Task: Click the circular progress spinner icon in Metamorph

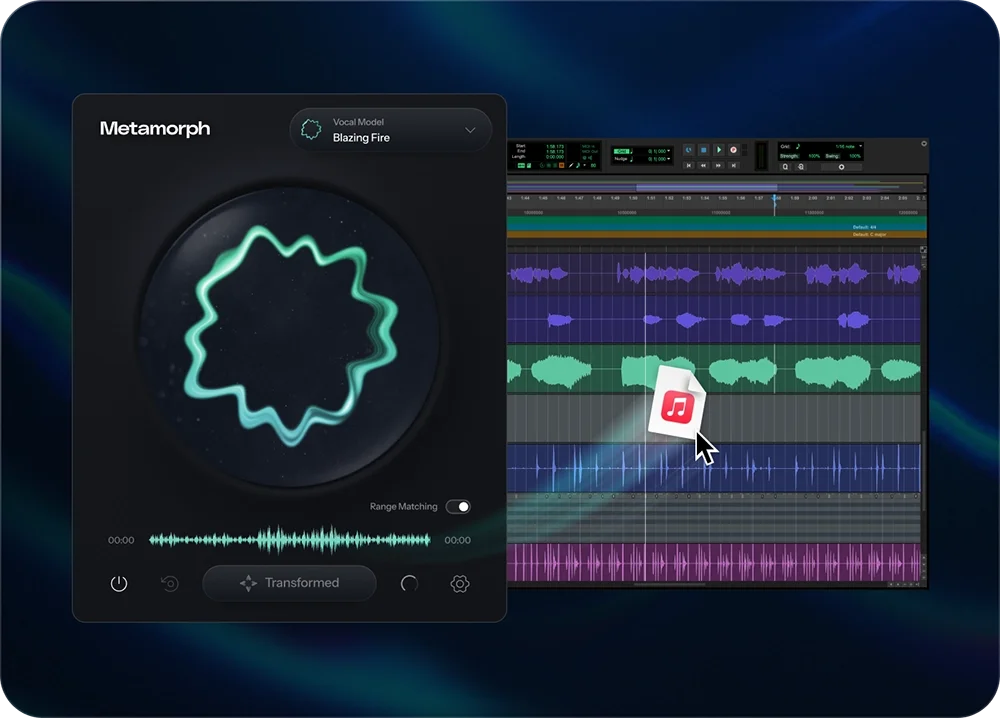Action: (409, 583)
